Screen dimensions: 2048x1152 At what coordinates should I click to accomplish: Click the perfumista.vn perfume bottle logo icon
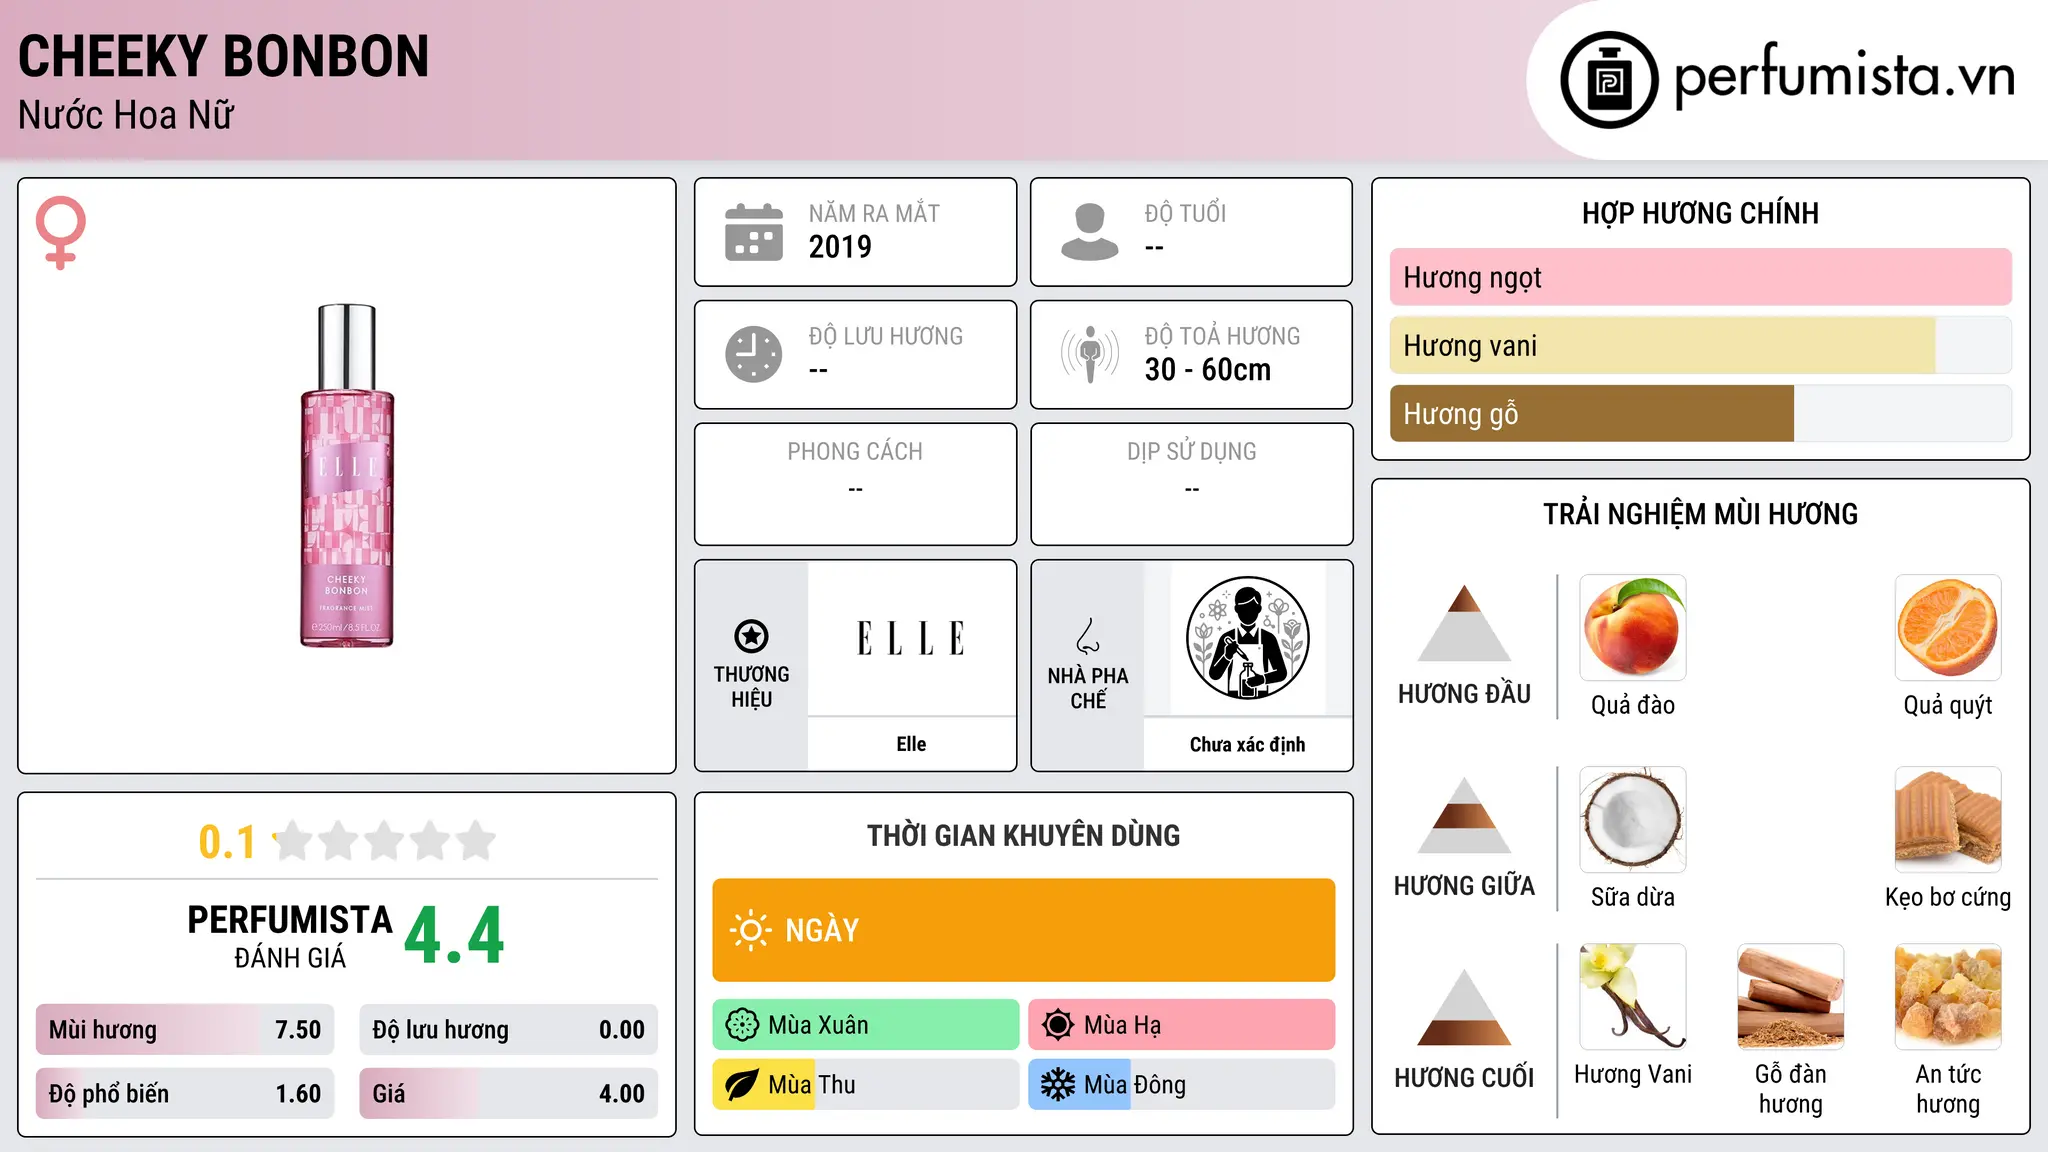[1609, 80]
